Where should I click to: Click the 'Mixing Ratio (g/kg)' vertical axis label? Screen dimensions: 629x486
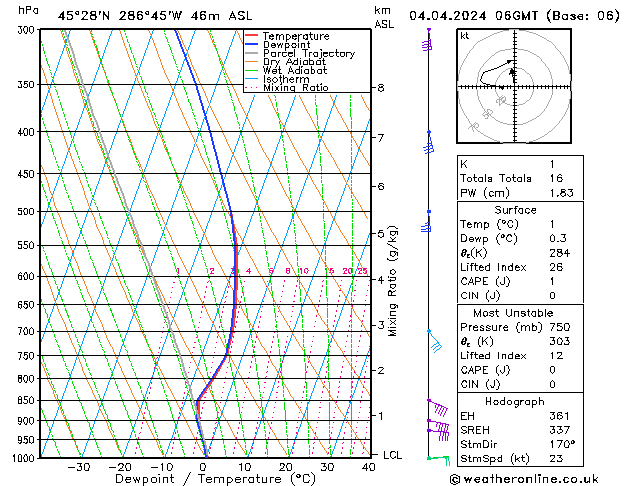tap(393, 281)
